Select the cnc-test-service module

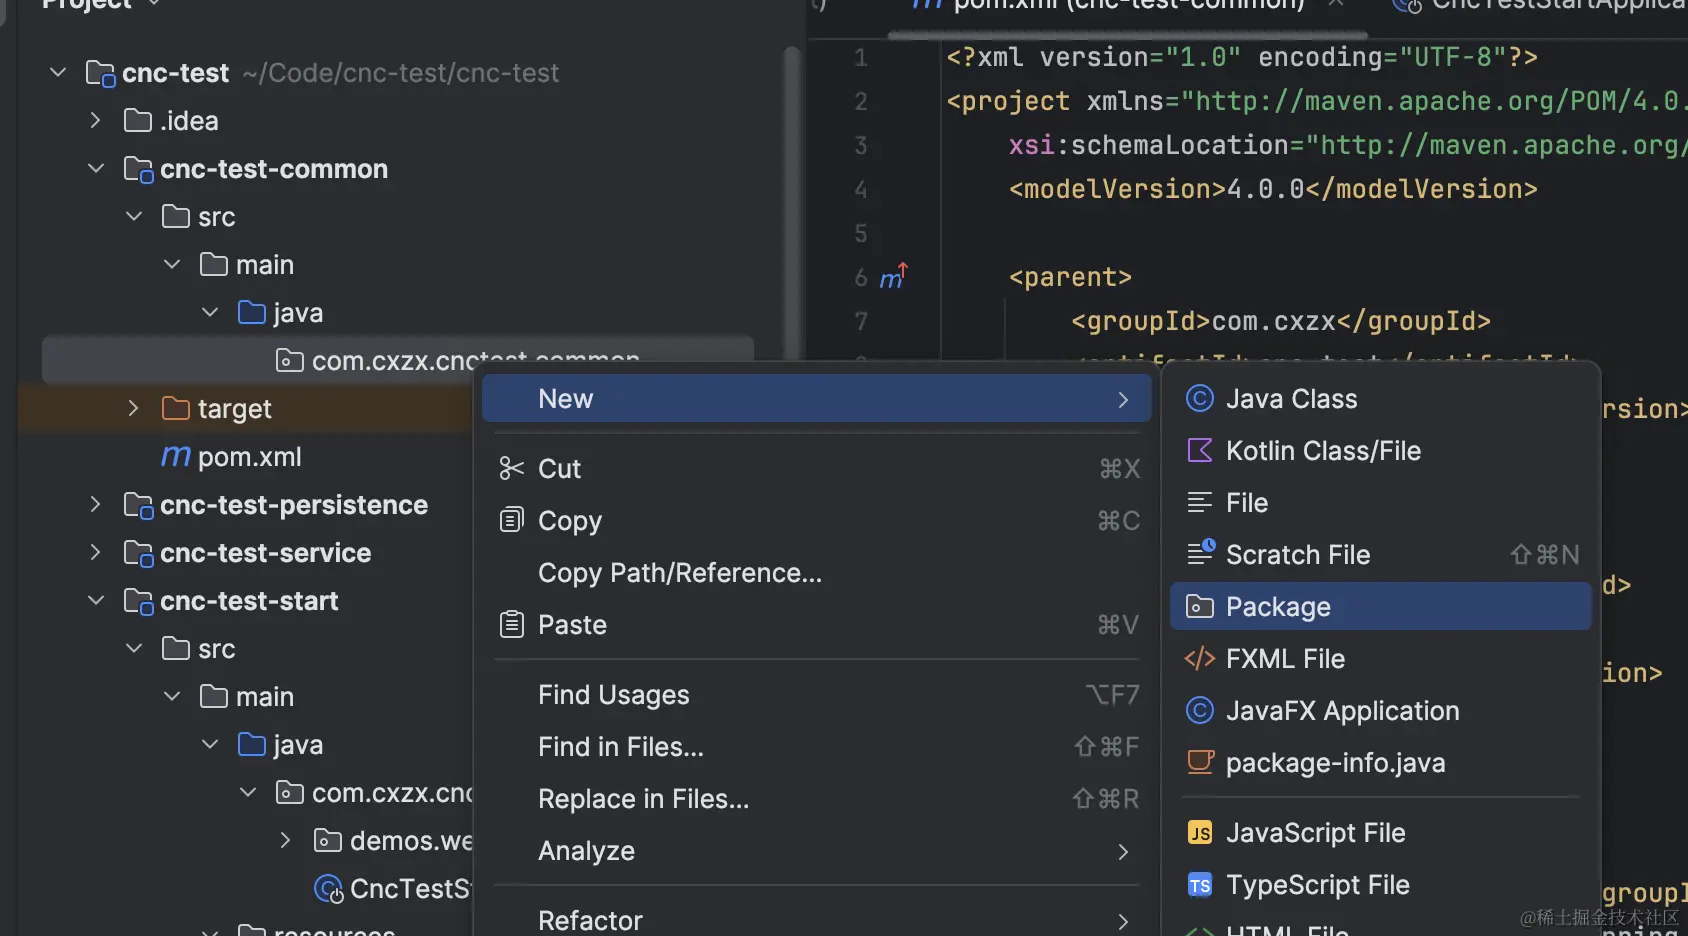coord(265,553)
